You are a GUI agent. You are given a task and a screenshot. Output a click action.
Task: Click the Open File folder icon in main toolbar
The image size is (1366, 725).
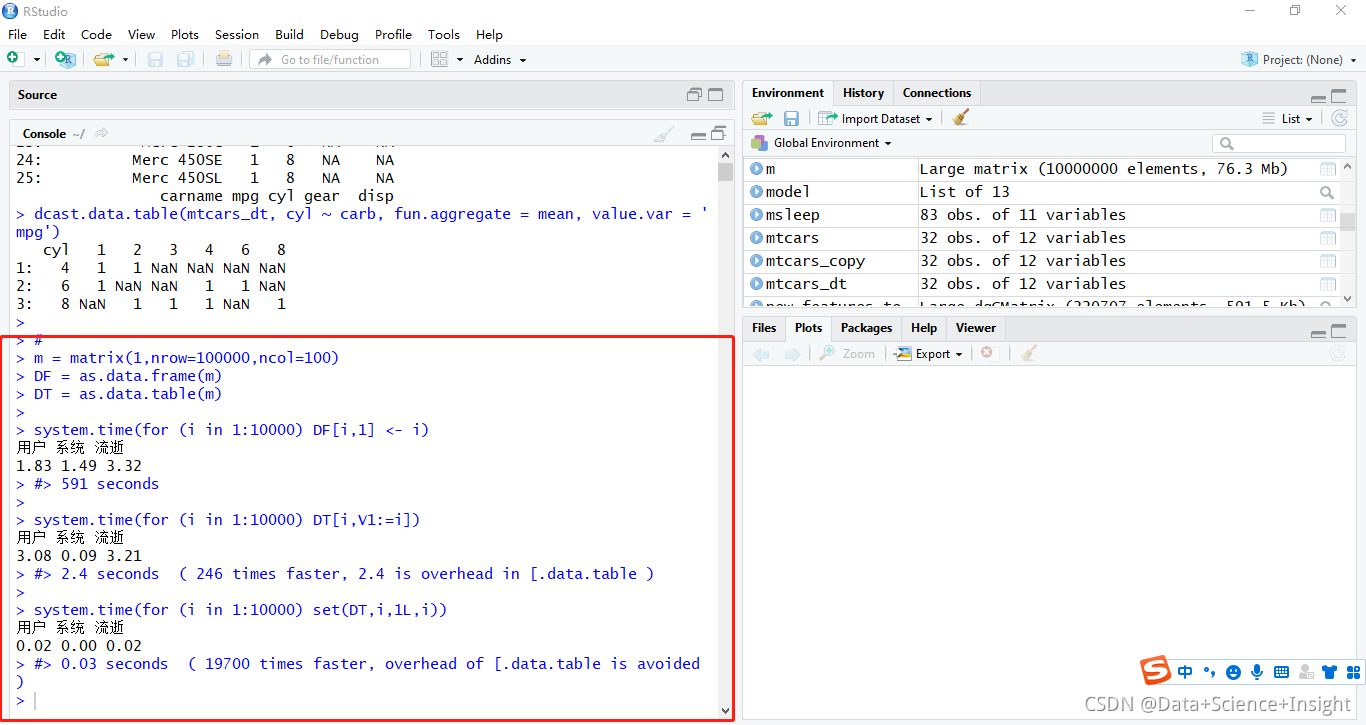pos(103,60)
